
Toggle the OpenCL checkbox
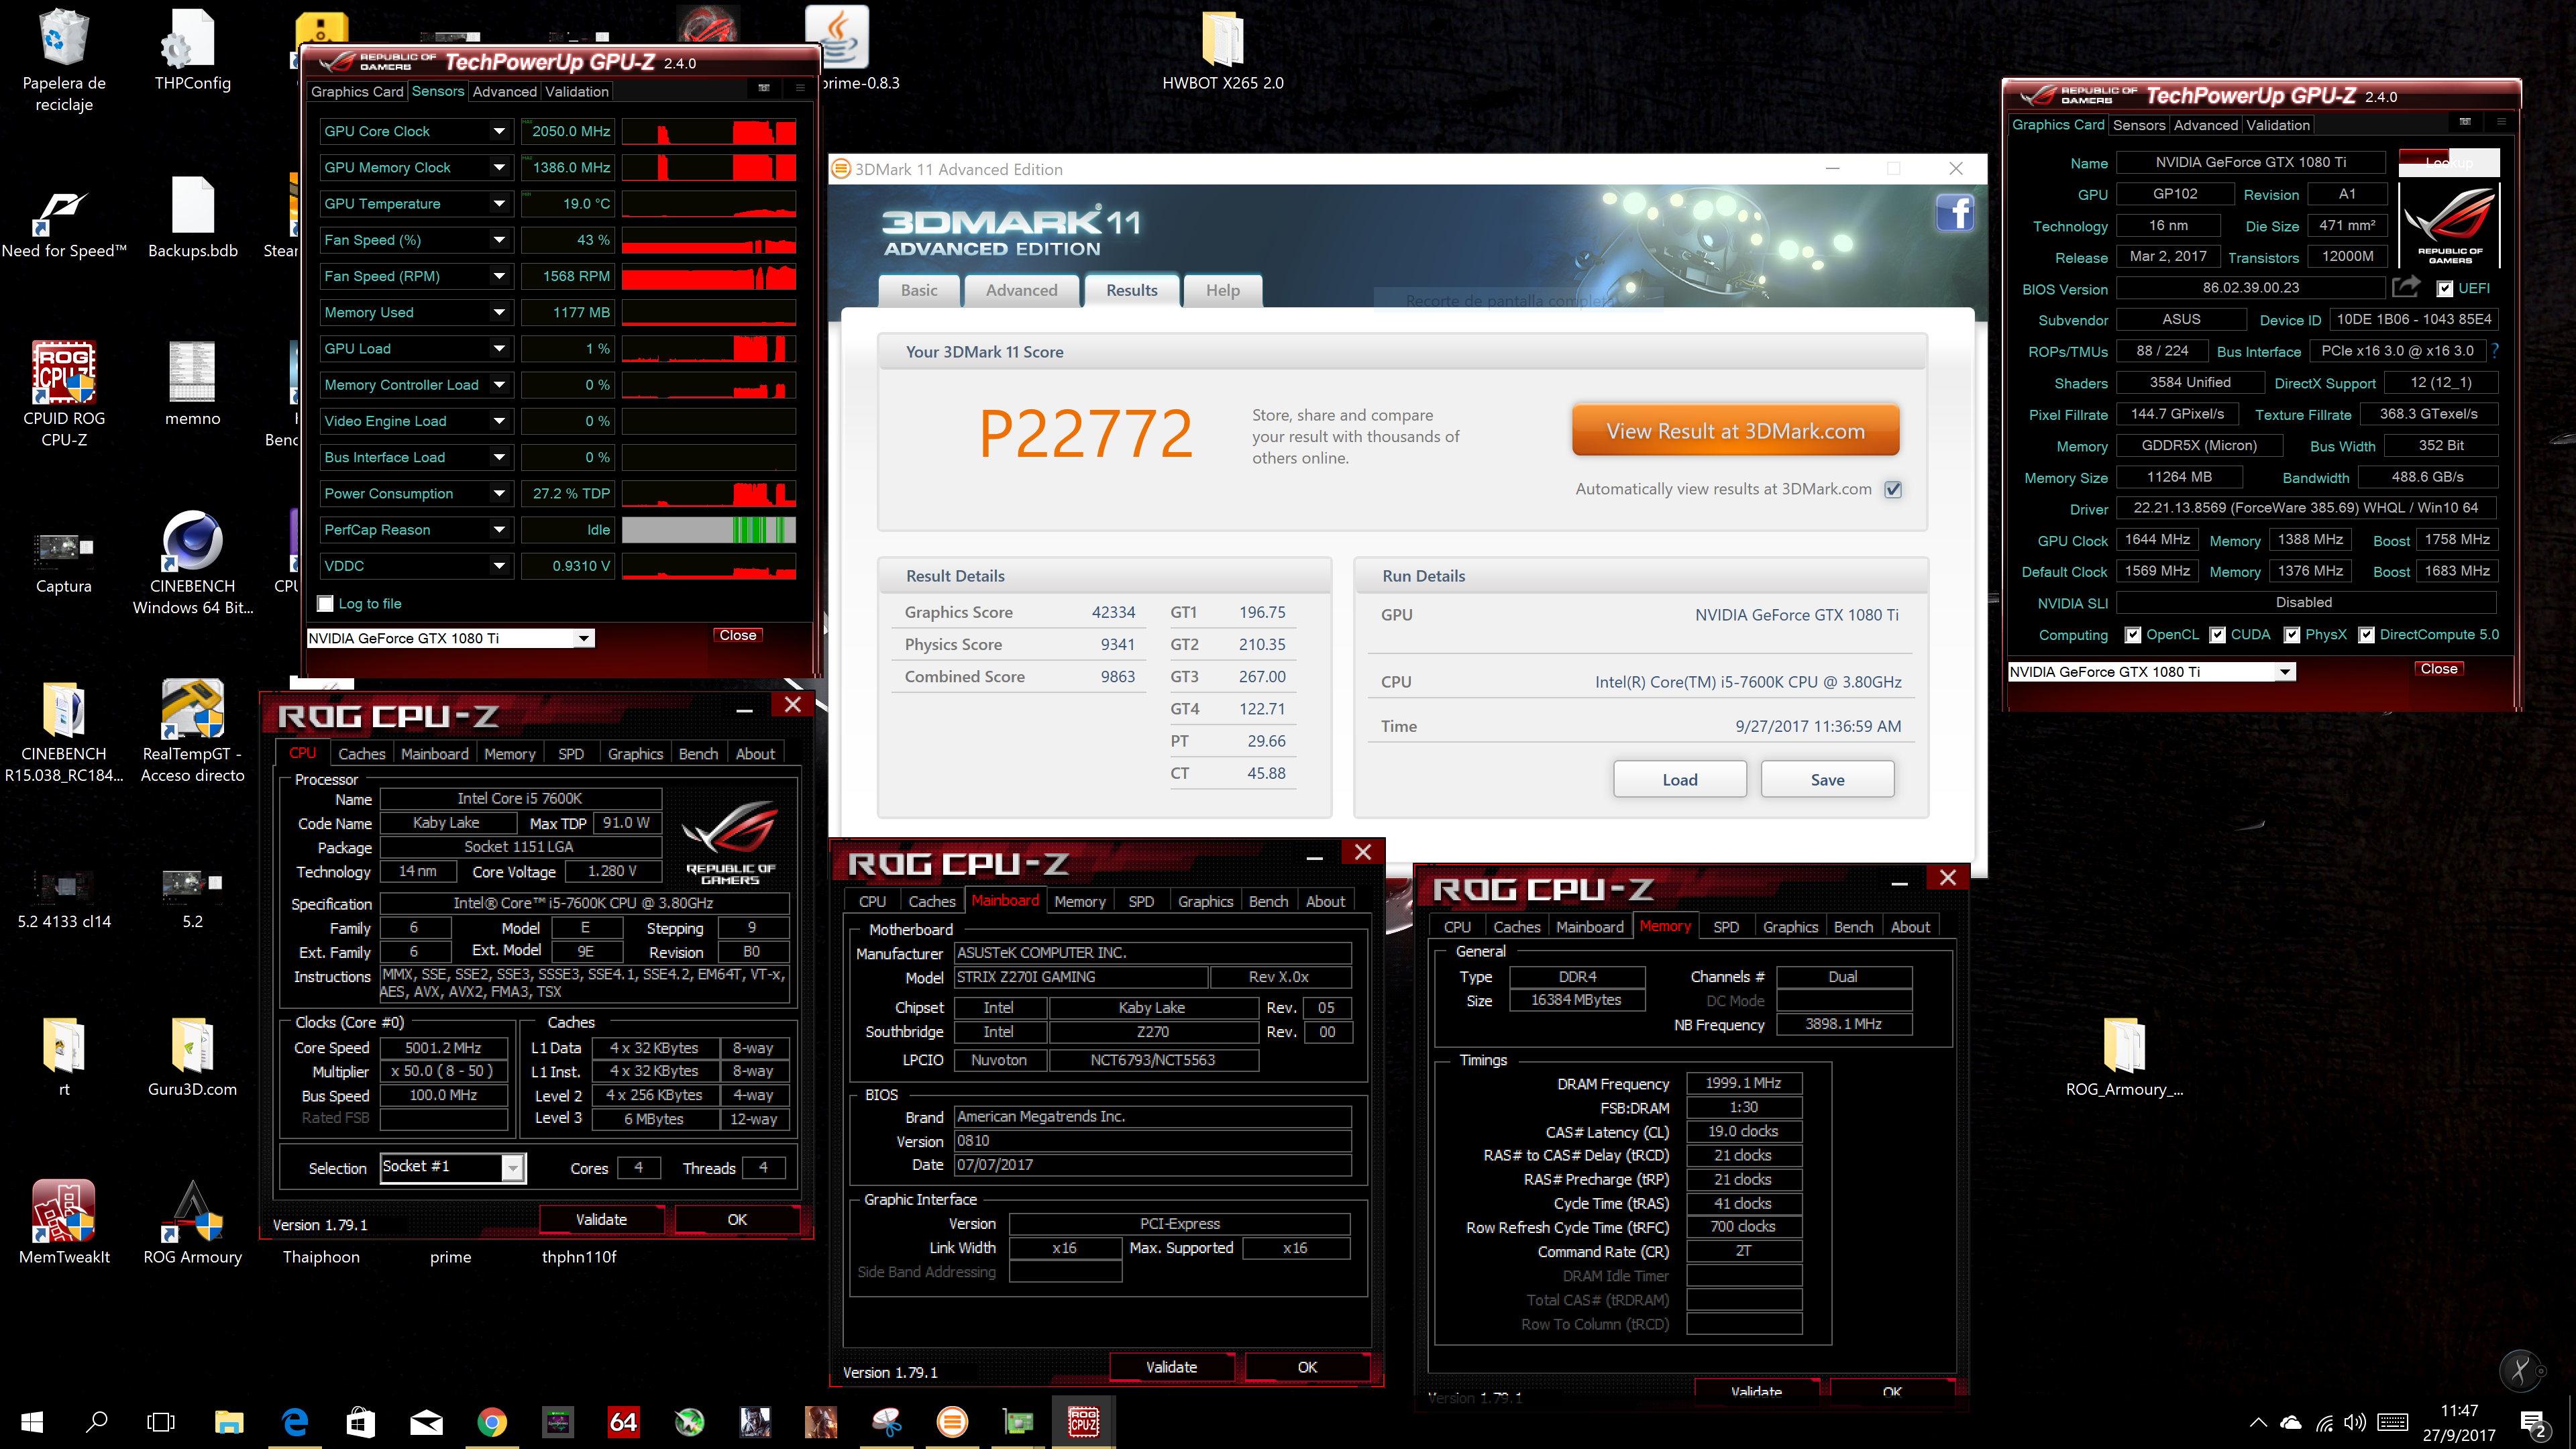(2132, 635)
